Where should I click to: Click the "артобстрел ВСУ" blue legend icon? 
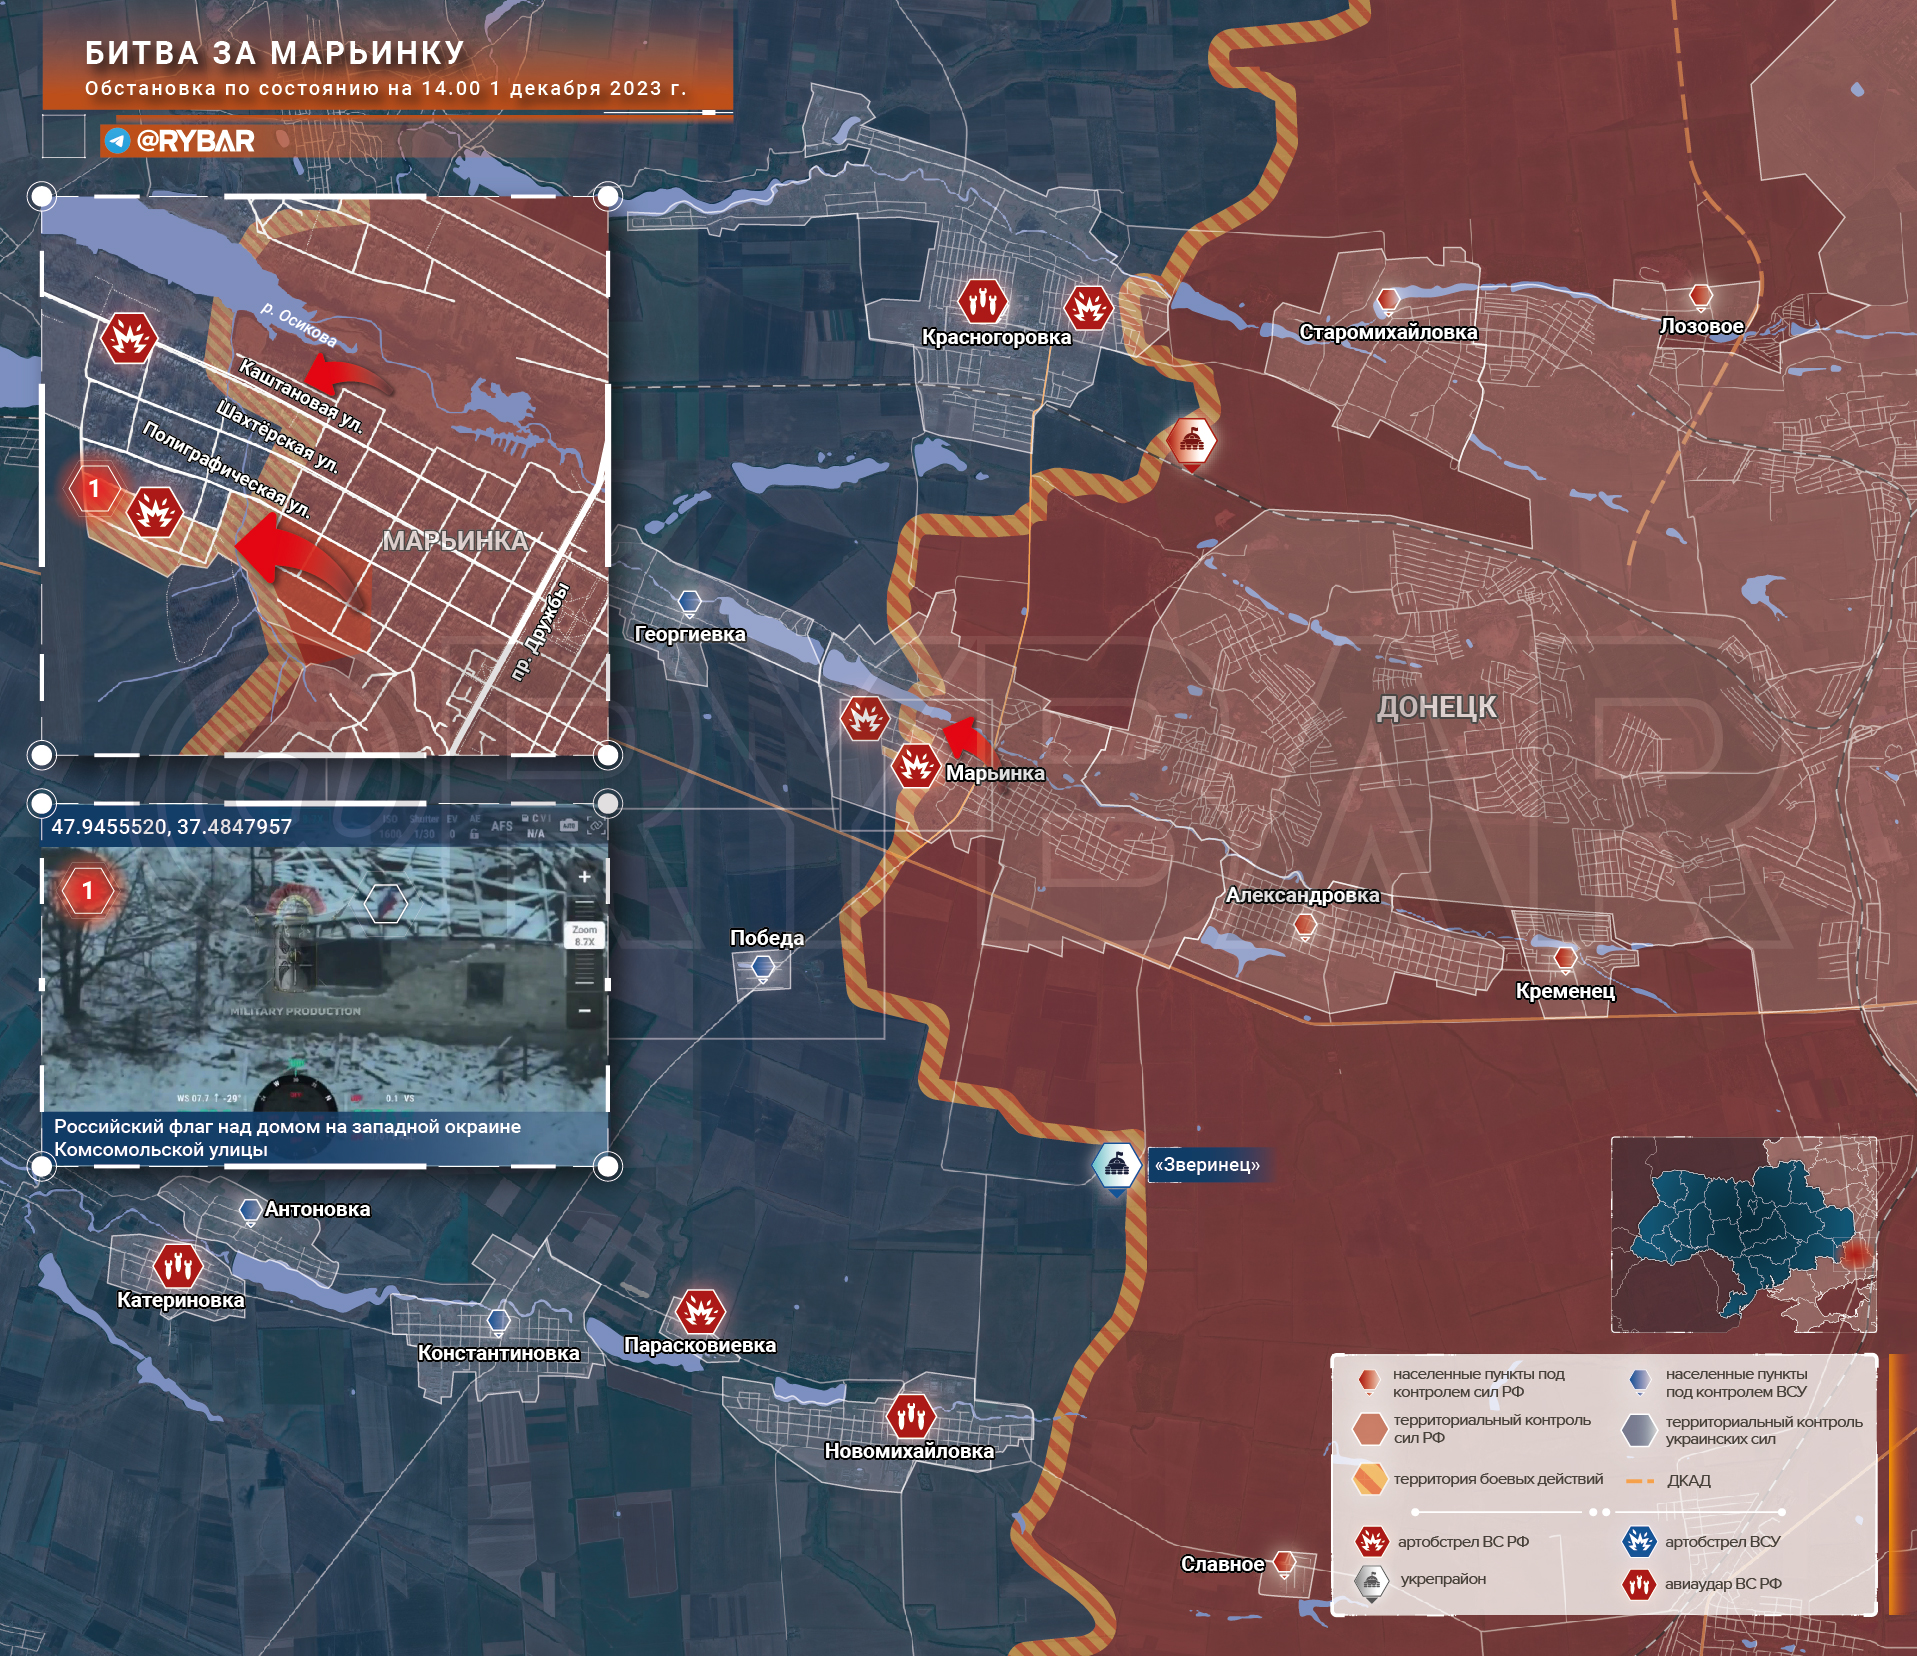point(1639,1541)
